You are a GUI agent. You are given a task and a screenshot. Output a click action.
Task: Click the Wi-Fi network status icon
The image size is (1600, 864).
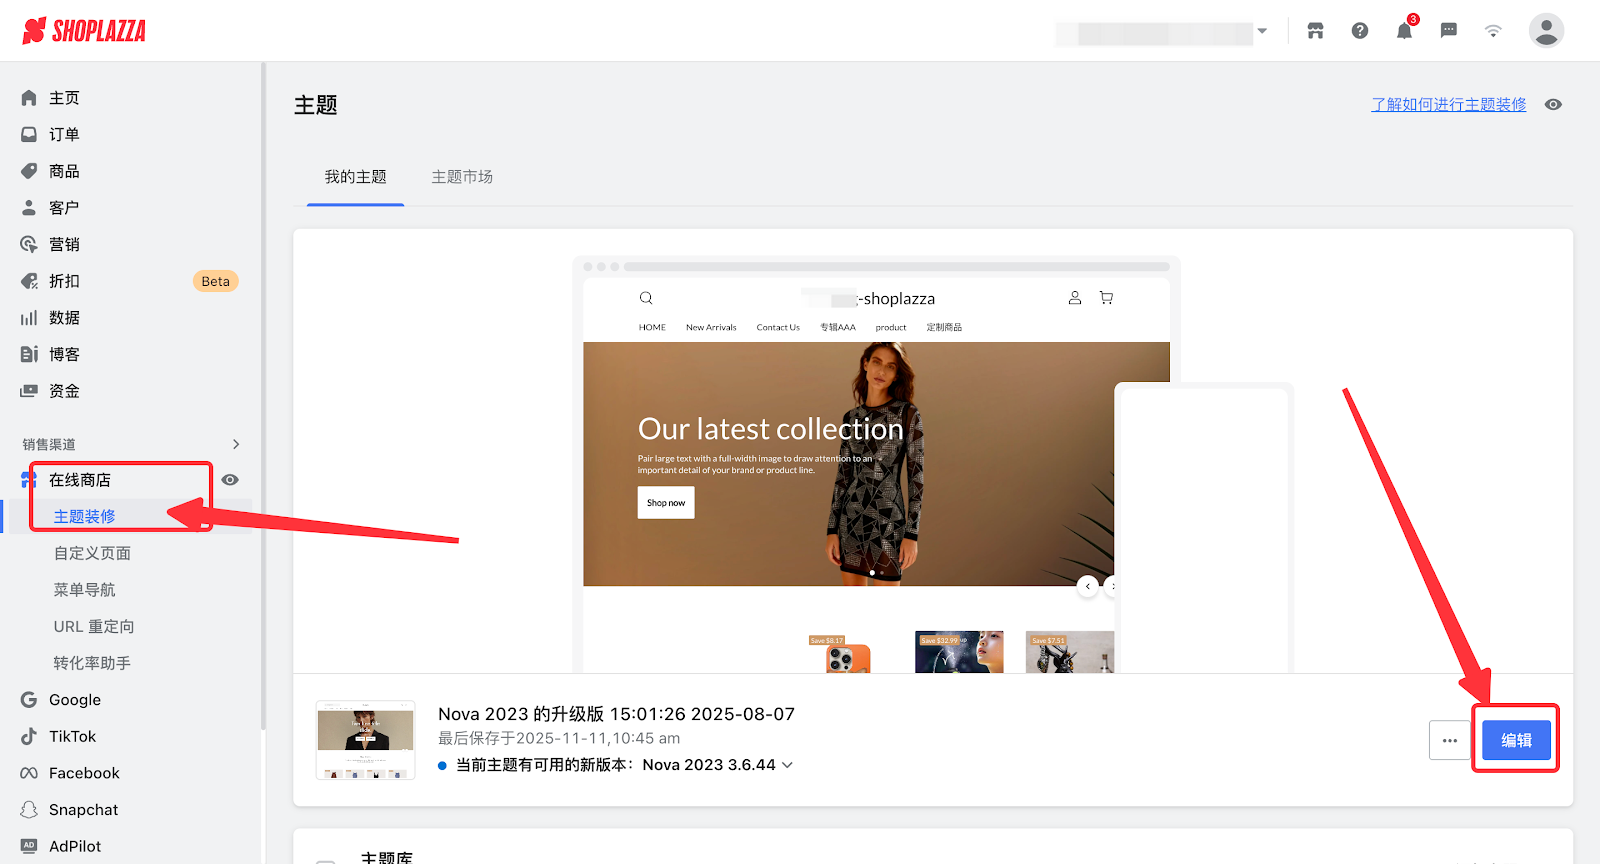point(1493,31)
